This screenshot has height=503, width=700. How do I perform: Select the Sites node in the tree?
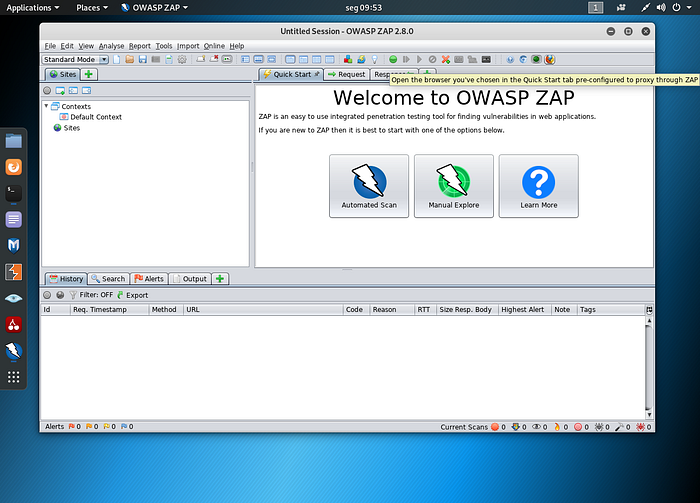[67, 128]
